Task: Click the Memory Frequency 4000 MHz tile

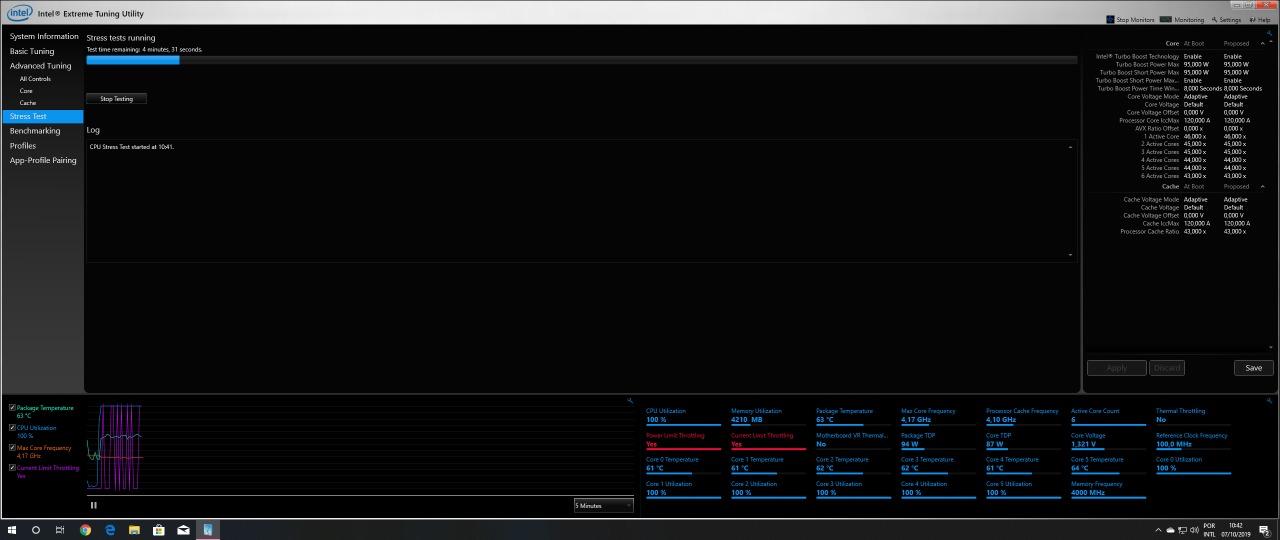Action: (1108, 488)
